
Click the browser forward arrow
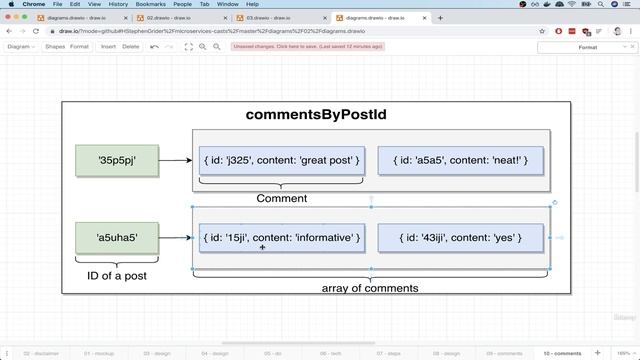click(22, 31)
